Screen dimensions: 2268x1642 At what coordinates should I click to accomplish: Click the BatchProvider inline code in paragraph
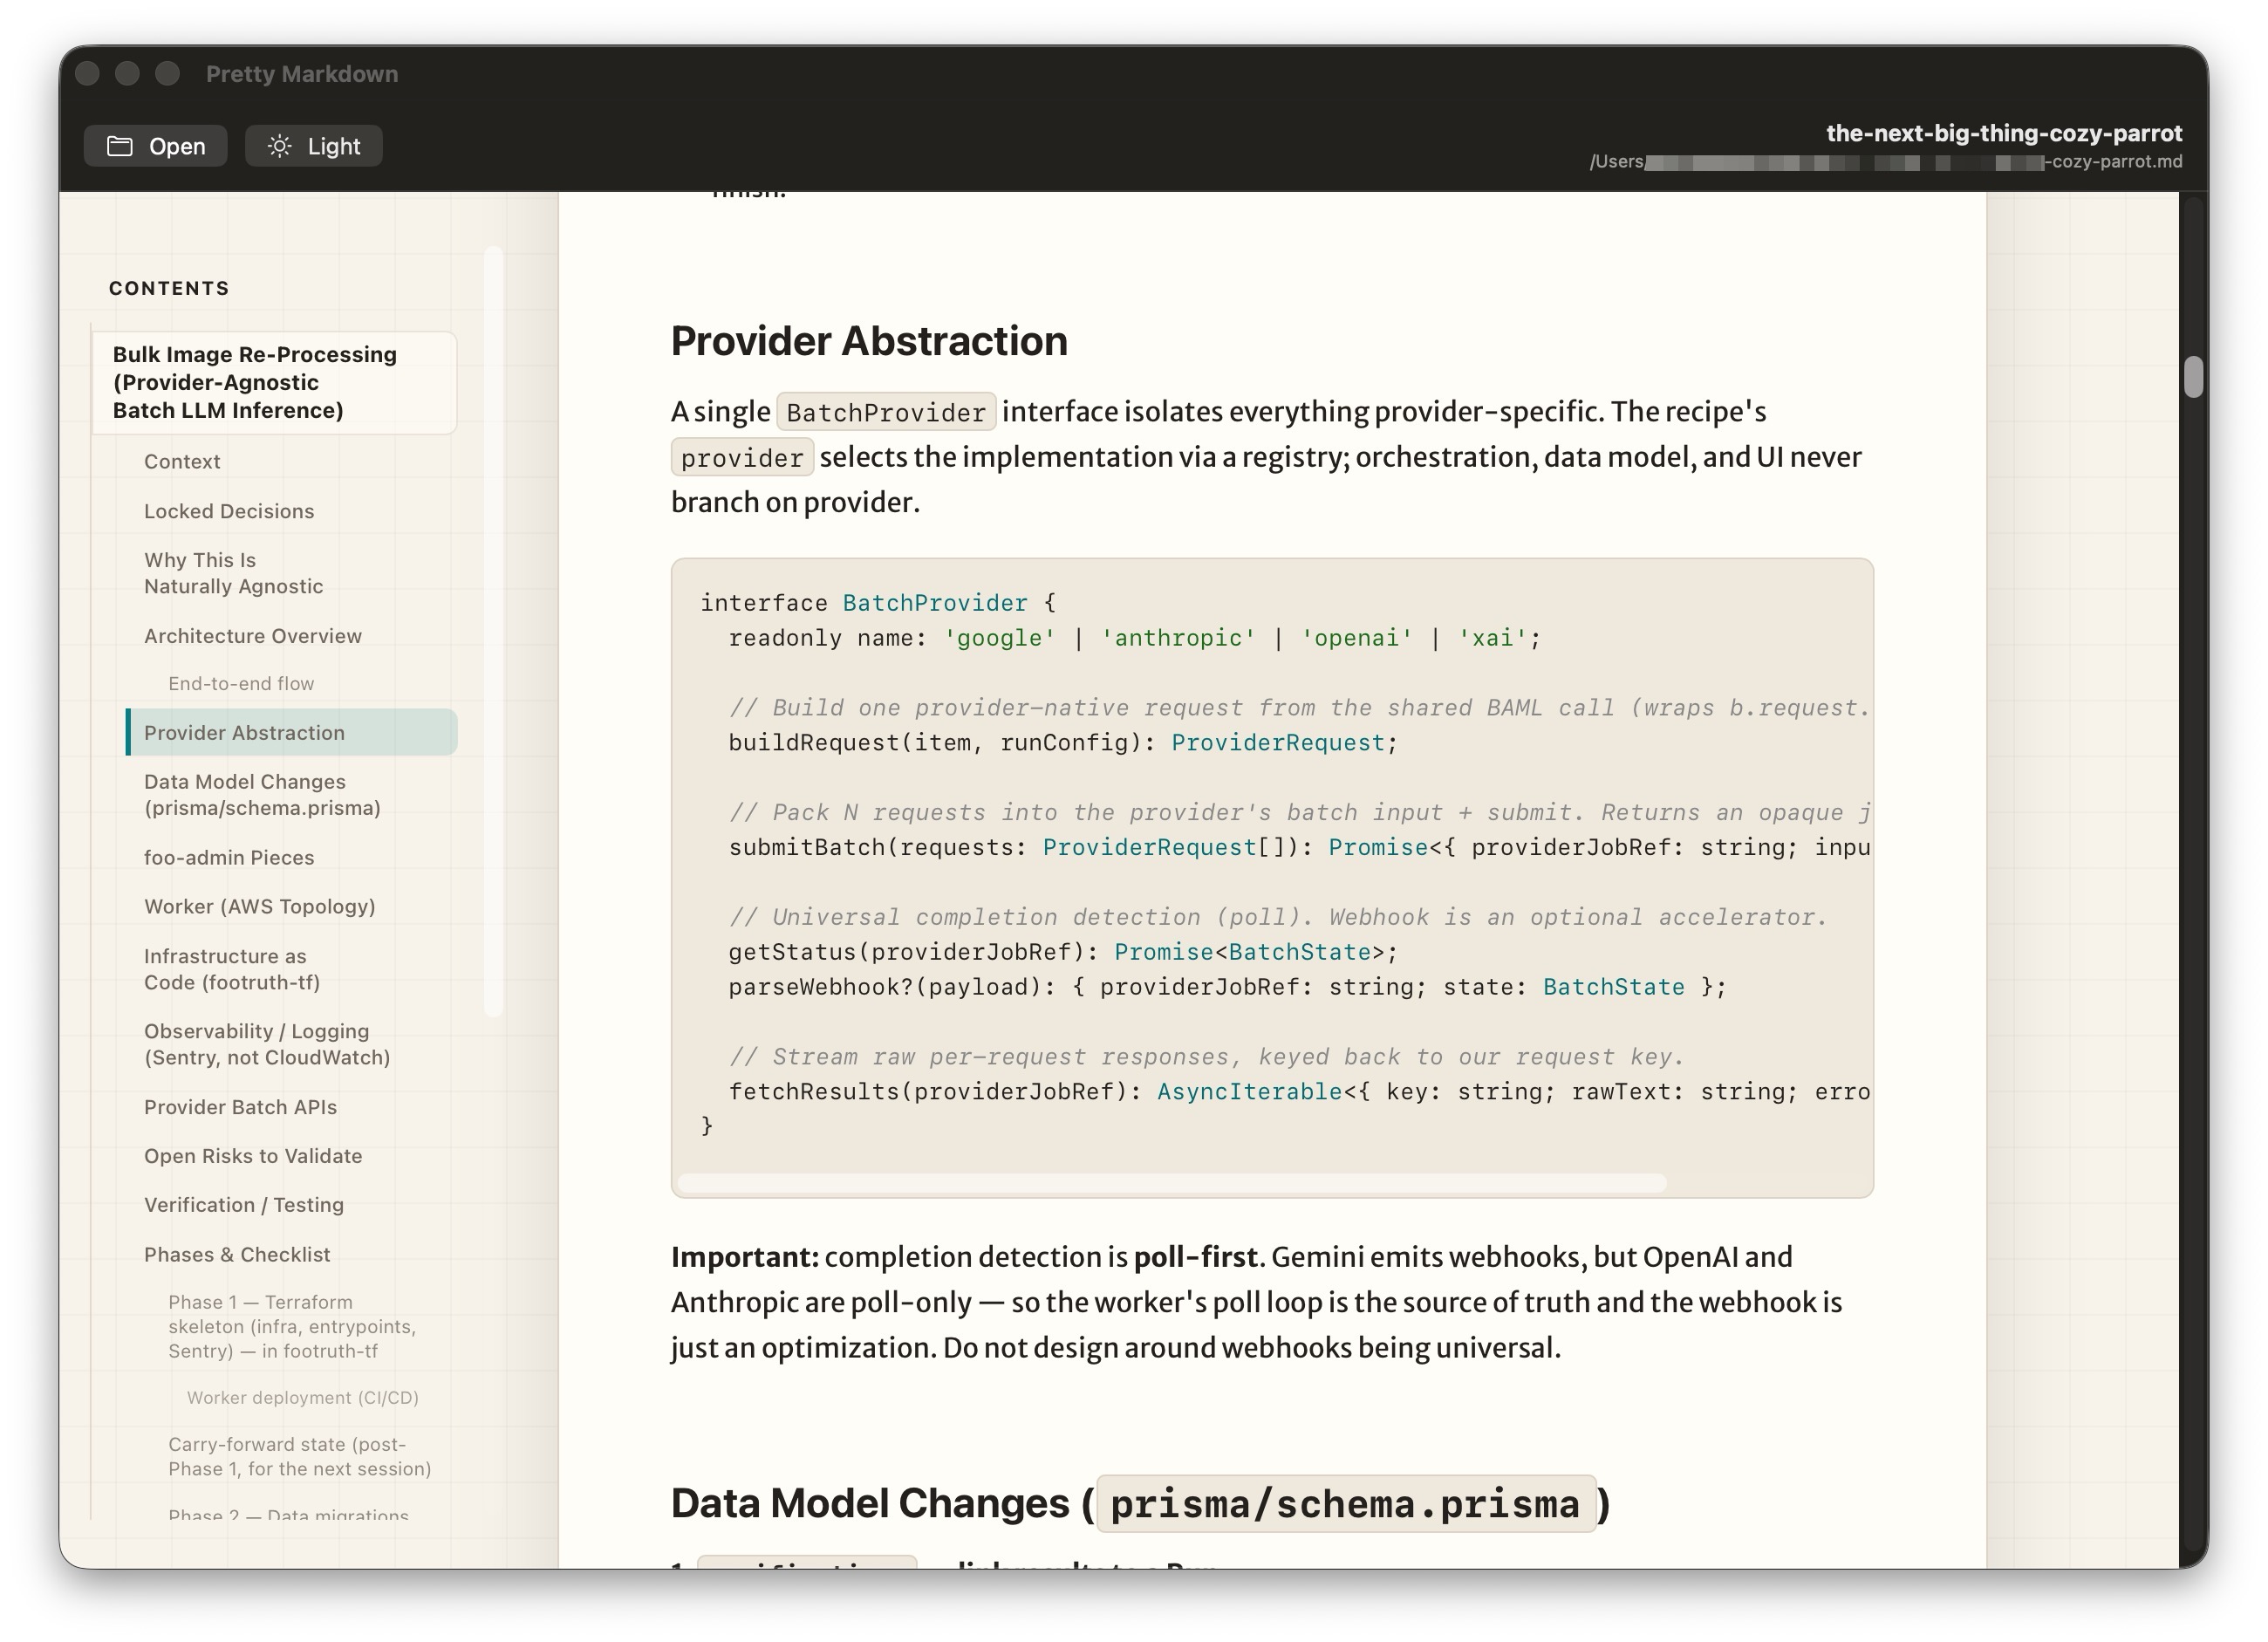coord(886,412)
